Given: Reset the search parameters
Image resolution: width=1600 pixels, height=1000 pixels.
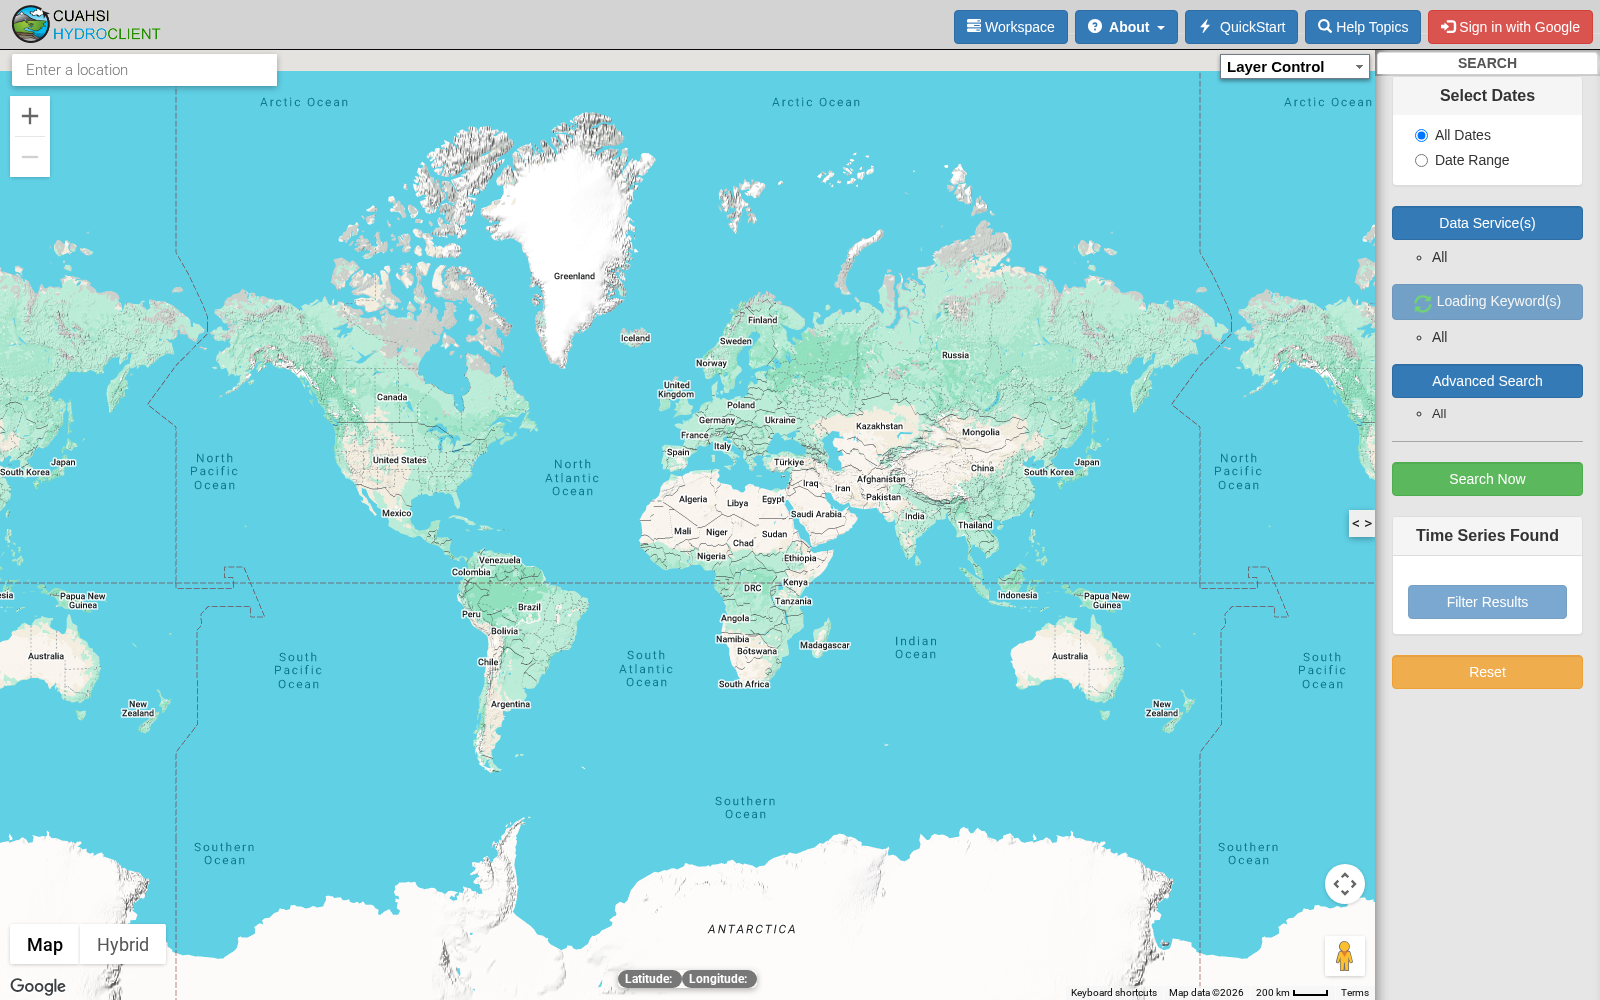Looking at the screenshot, I should [1487, 672].
